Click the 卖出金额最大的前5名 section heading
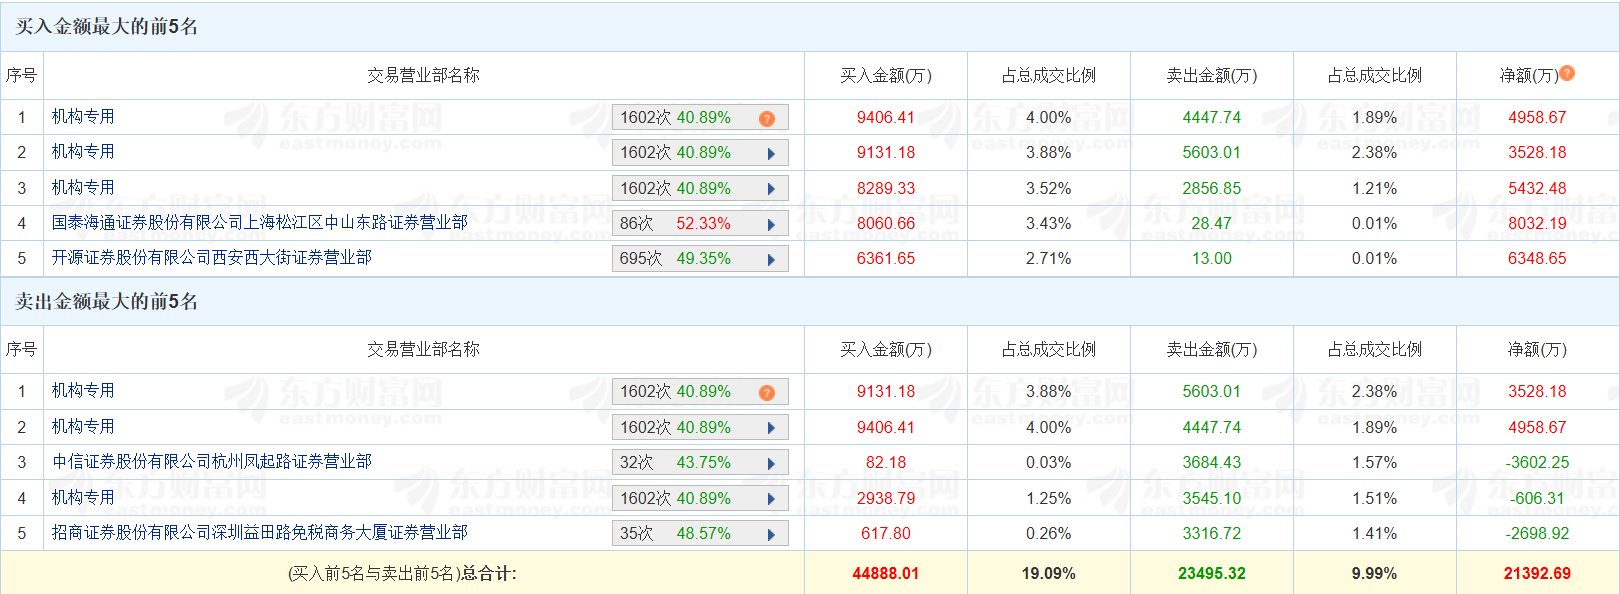 pyautogui.click(x=107, y=302)
